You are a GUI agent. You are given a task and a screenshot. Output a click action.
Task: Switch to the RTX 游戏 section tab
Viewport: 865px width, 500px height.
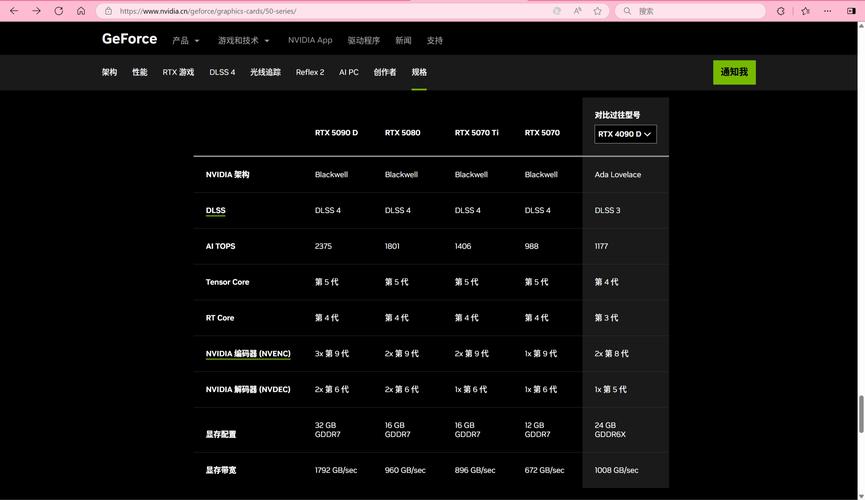[178, 72]
